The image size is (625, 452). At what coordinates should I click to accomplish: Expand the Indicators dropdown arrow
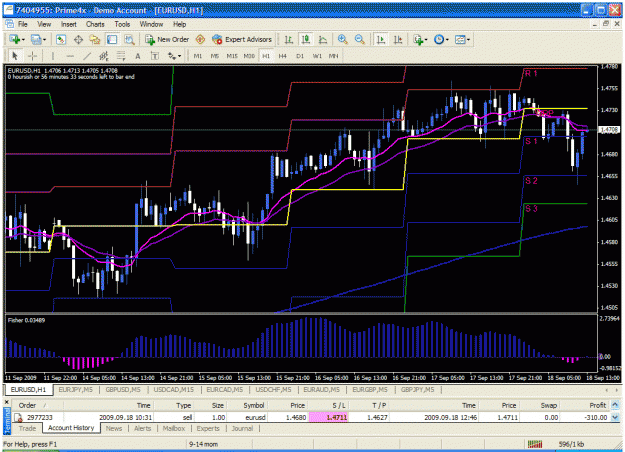click(x=426, y=40)
